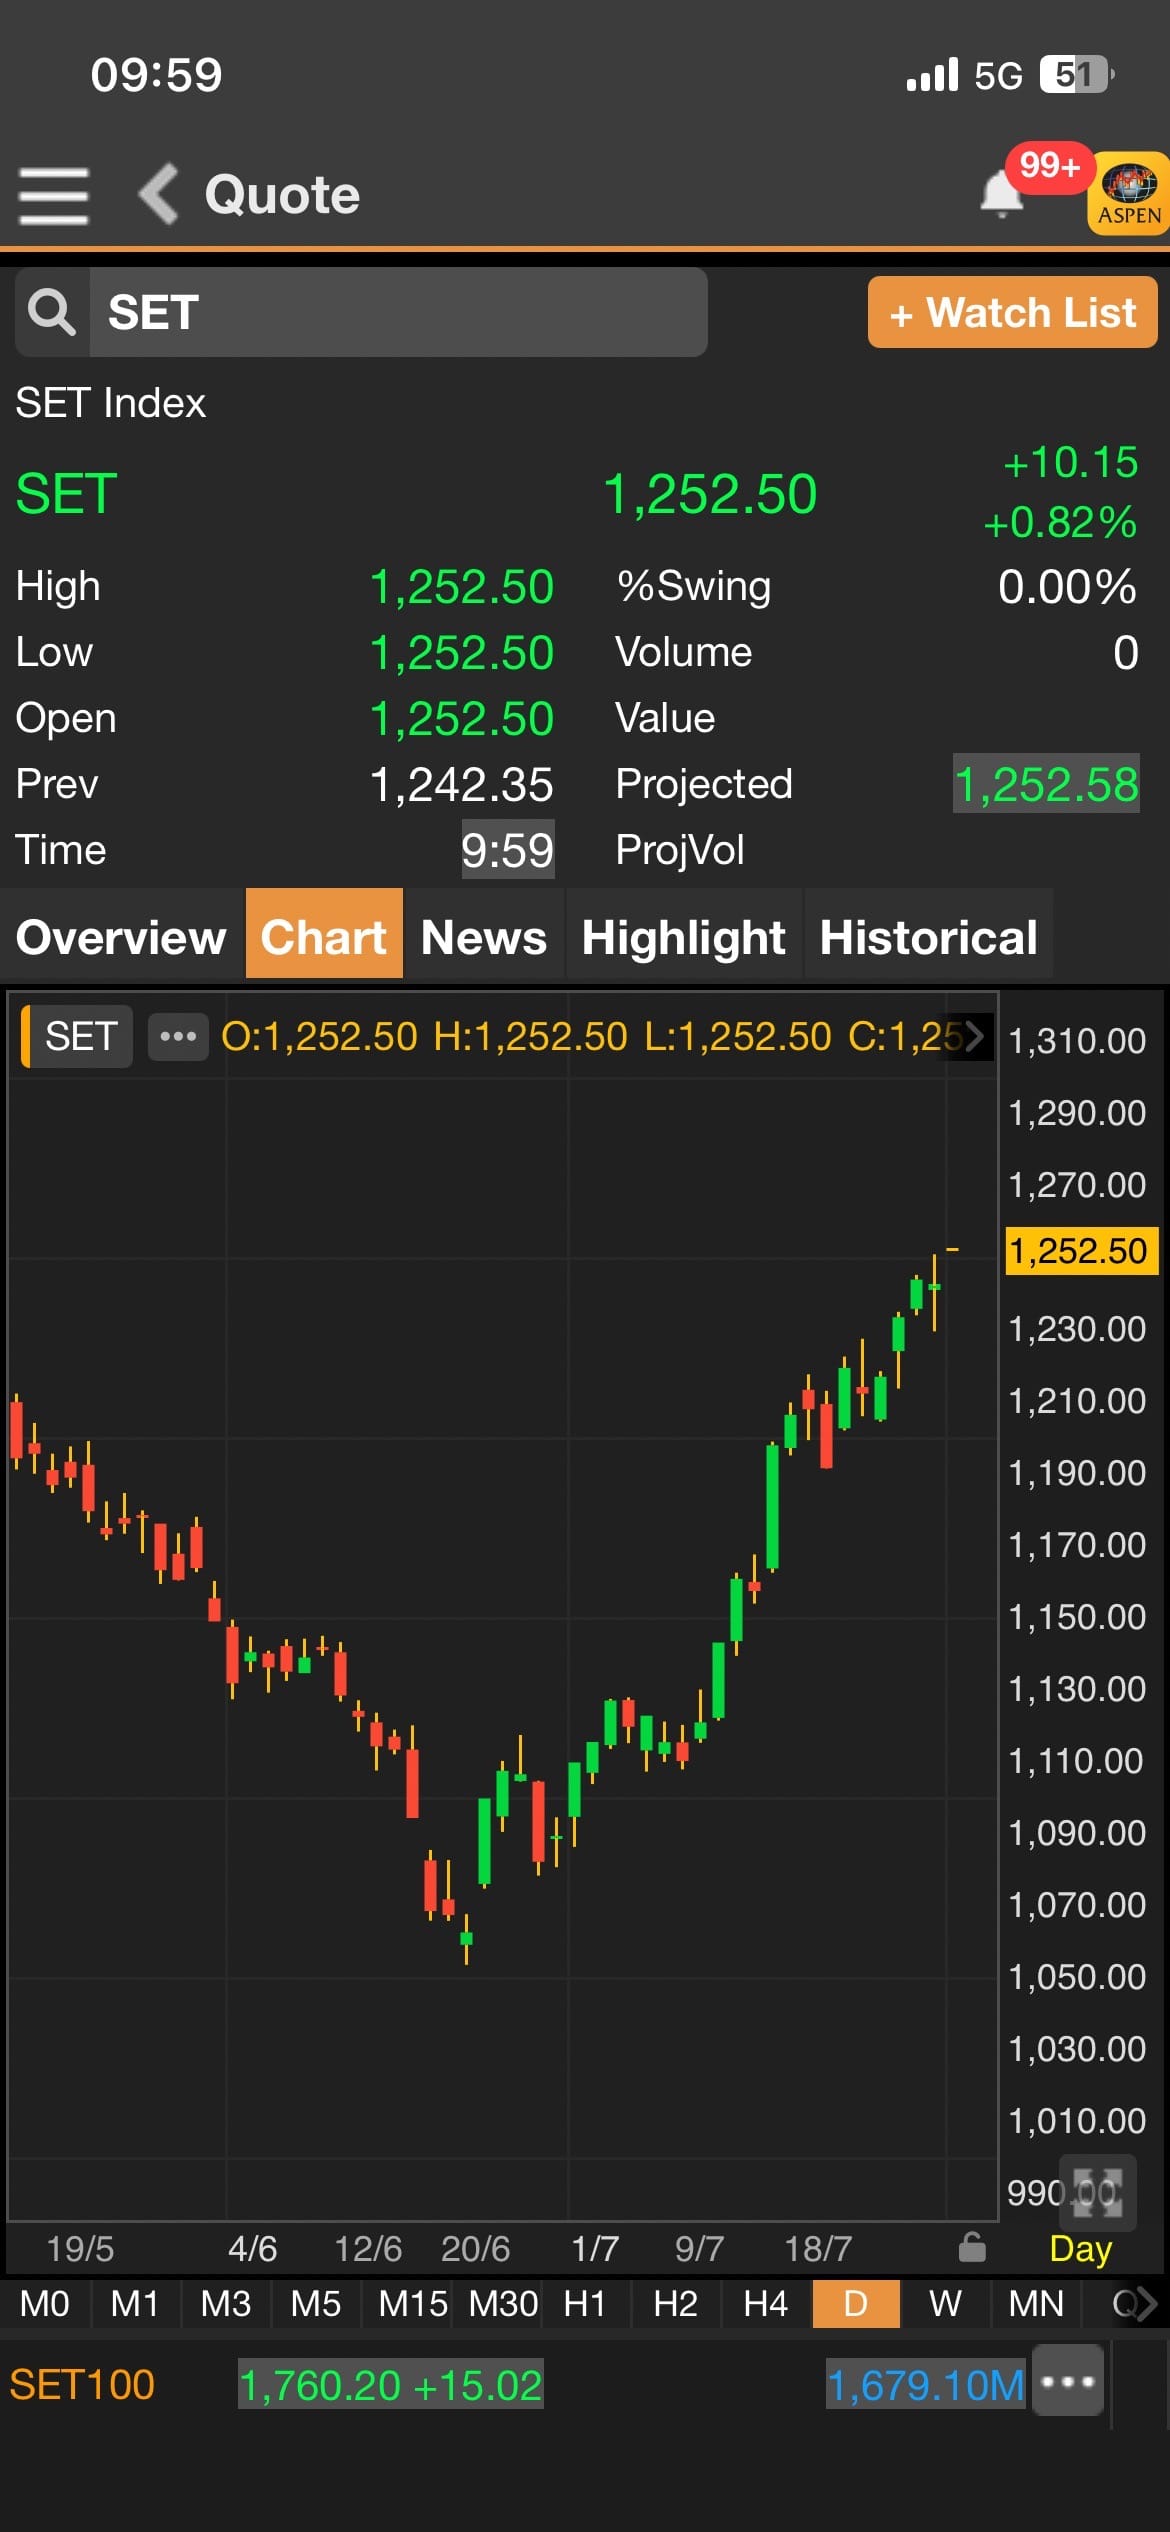
Task: Open the Highlight tab
Action: pos(684,937)
